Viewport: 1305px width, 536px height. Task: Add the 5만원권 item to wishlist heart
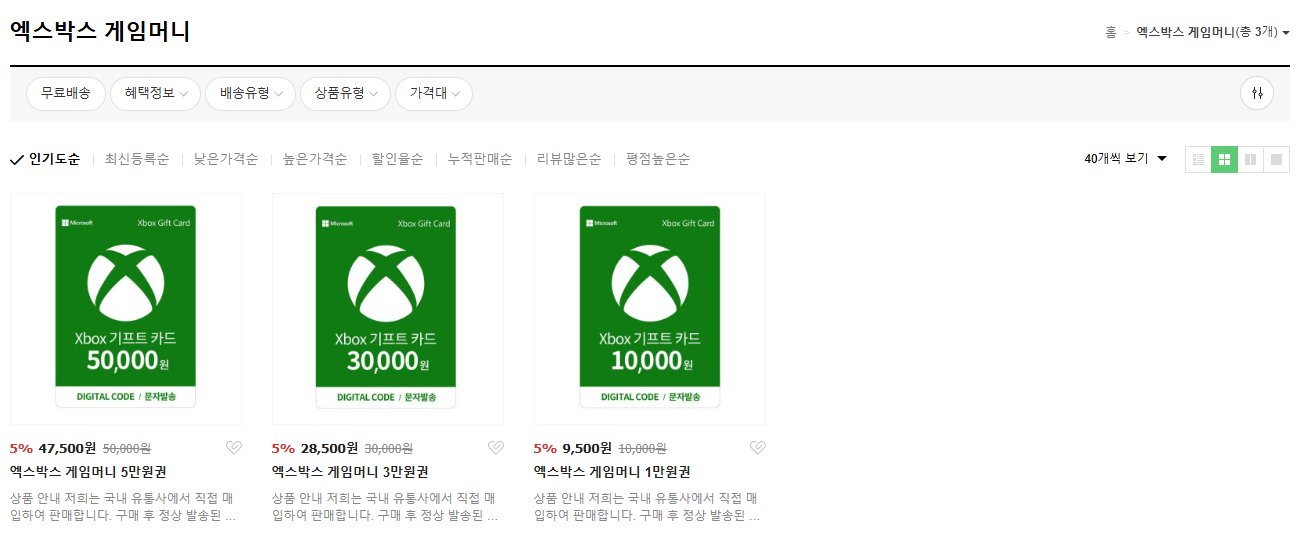tap(233, 448)
